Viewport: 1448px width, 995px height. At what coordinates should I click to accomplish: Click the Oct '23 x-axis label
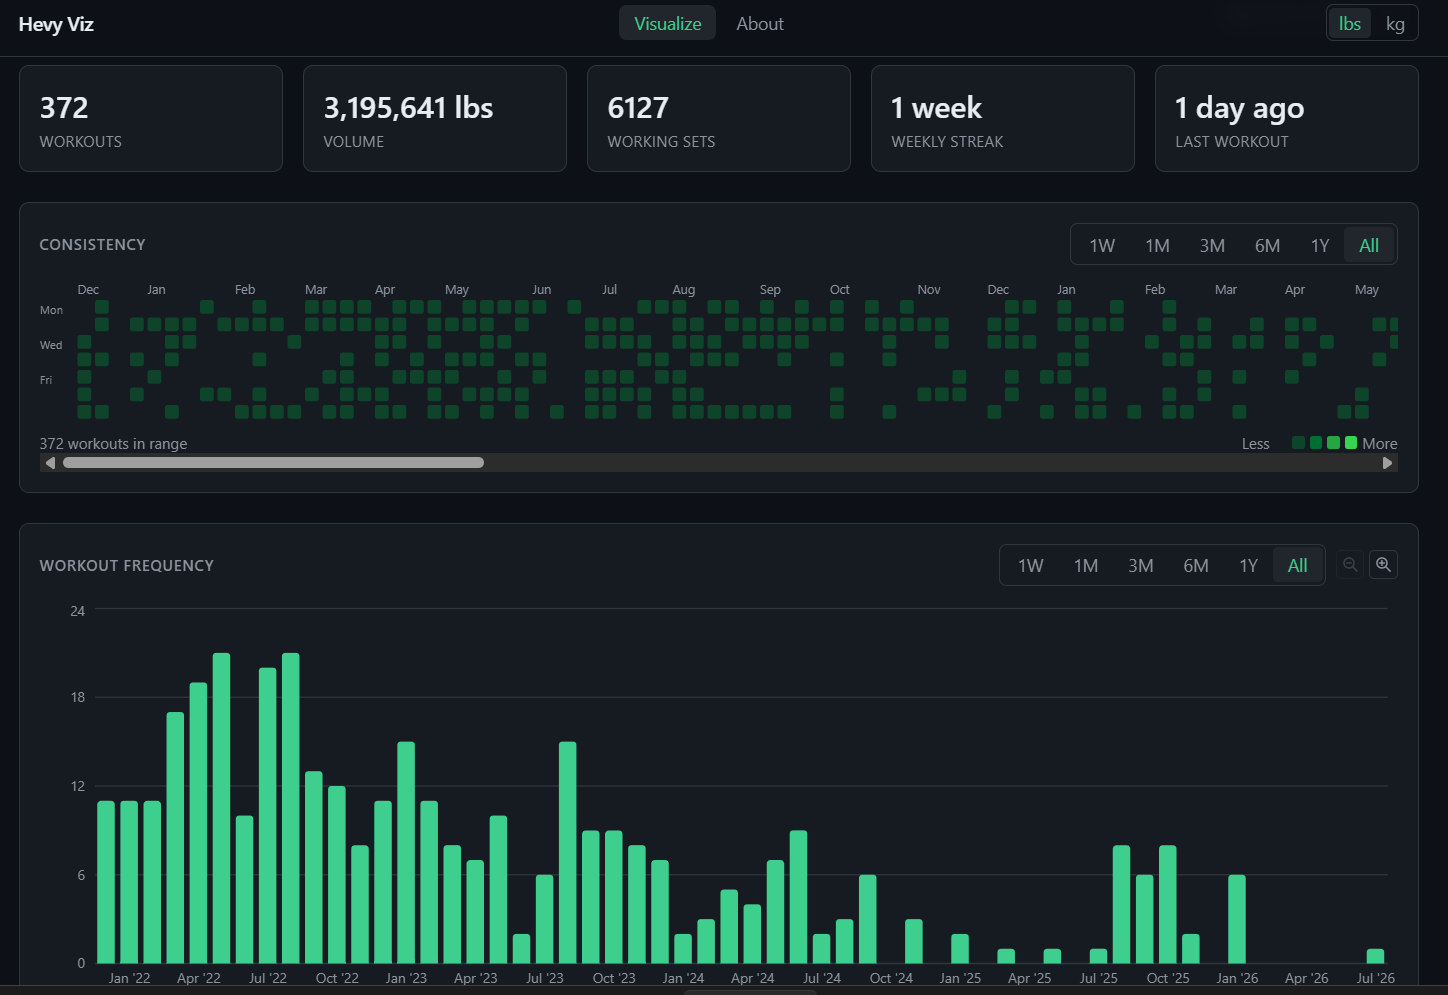click(614, 978)
